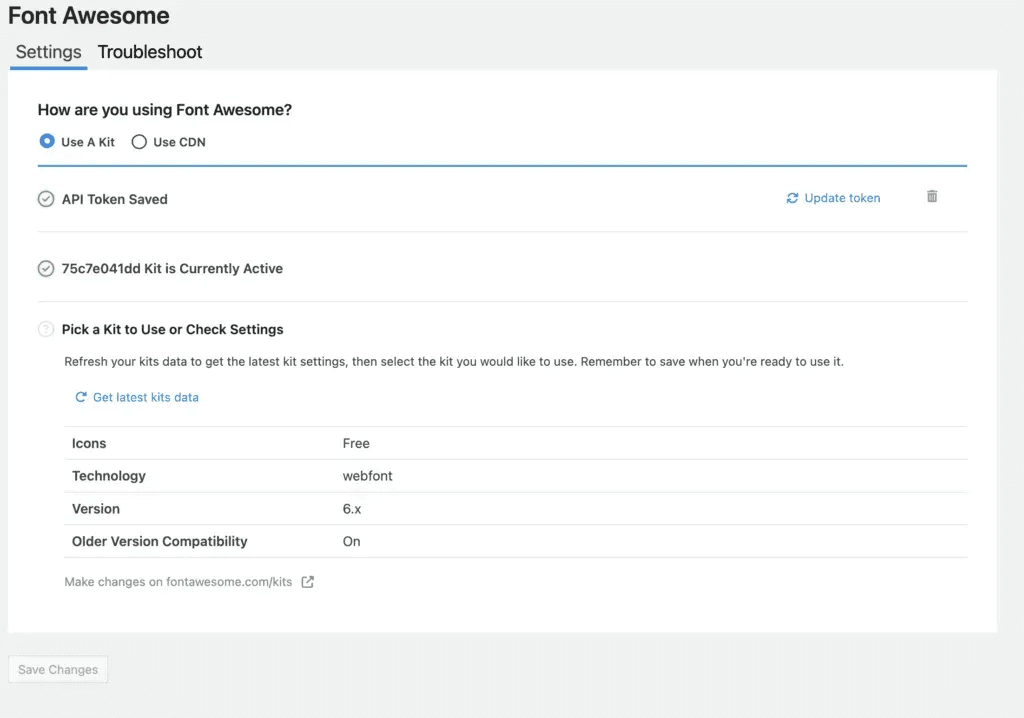Select the webfont Technology value
Screen dimensions: 1024x718
367,476
